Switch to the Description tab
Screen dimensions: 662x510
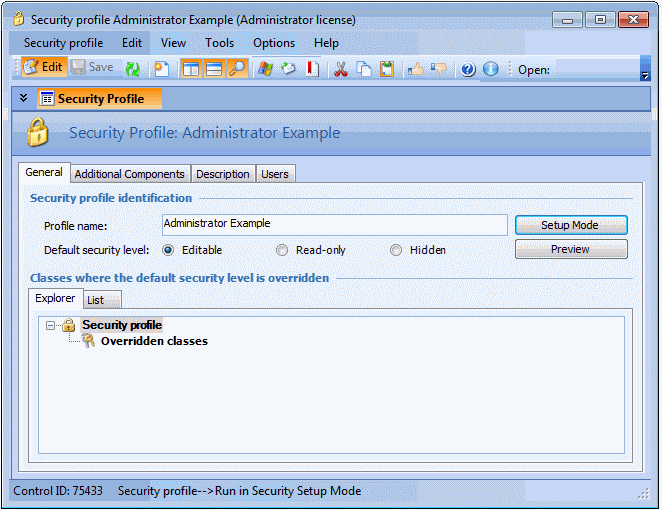click(223, 174)
